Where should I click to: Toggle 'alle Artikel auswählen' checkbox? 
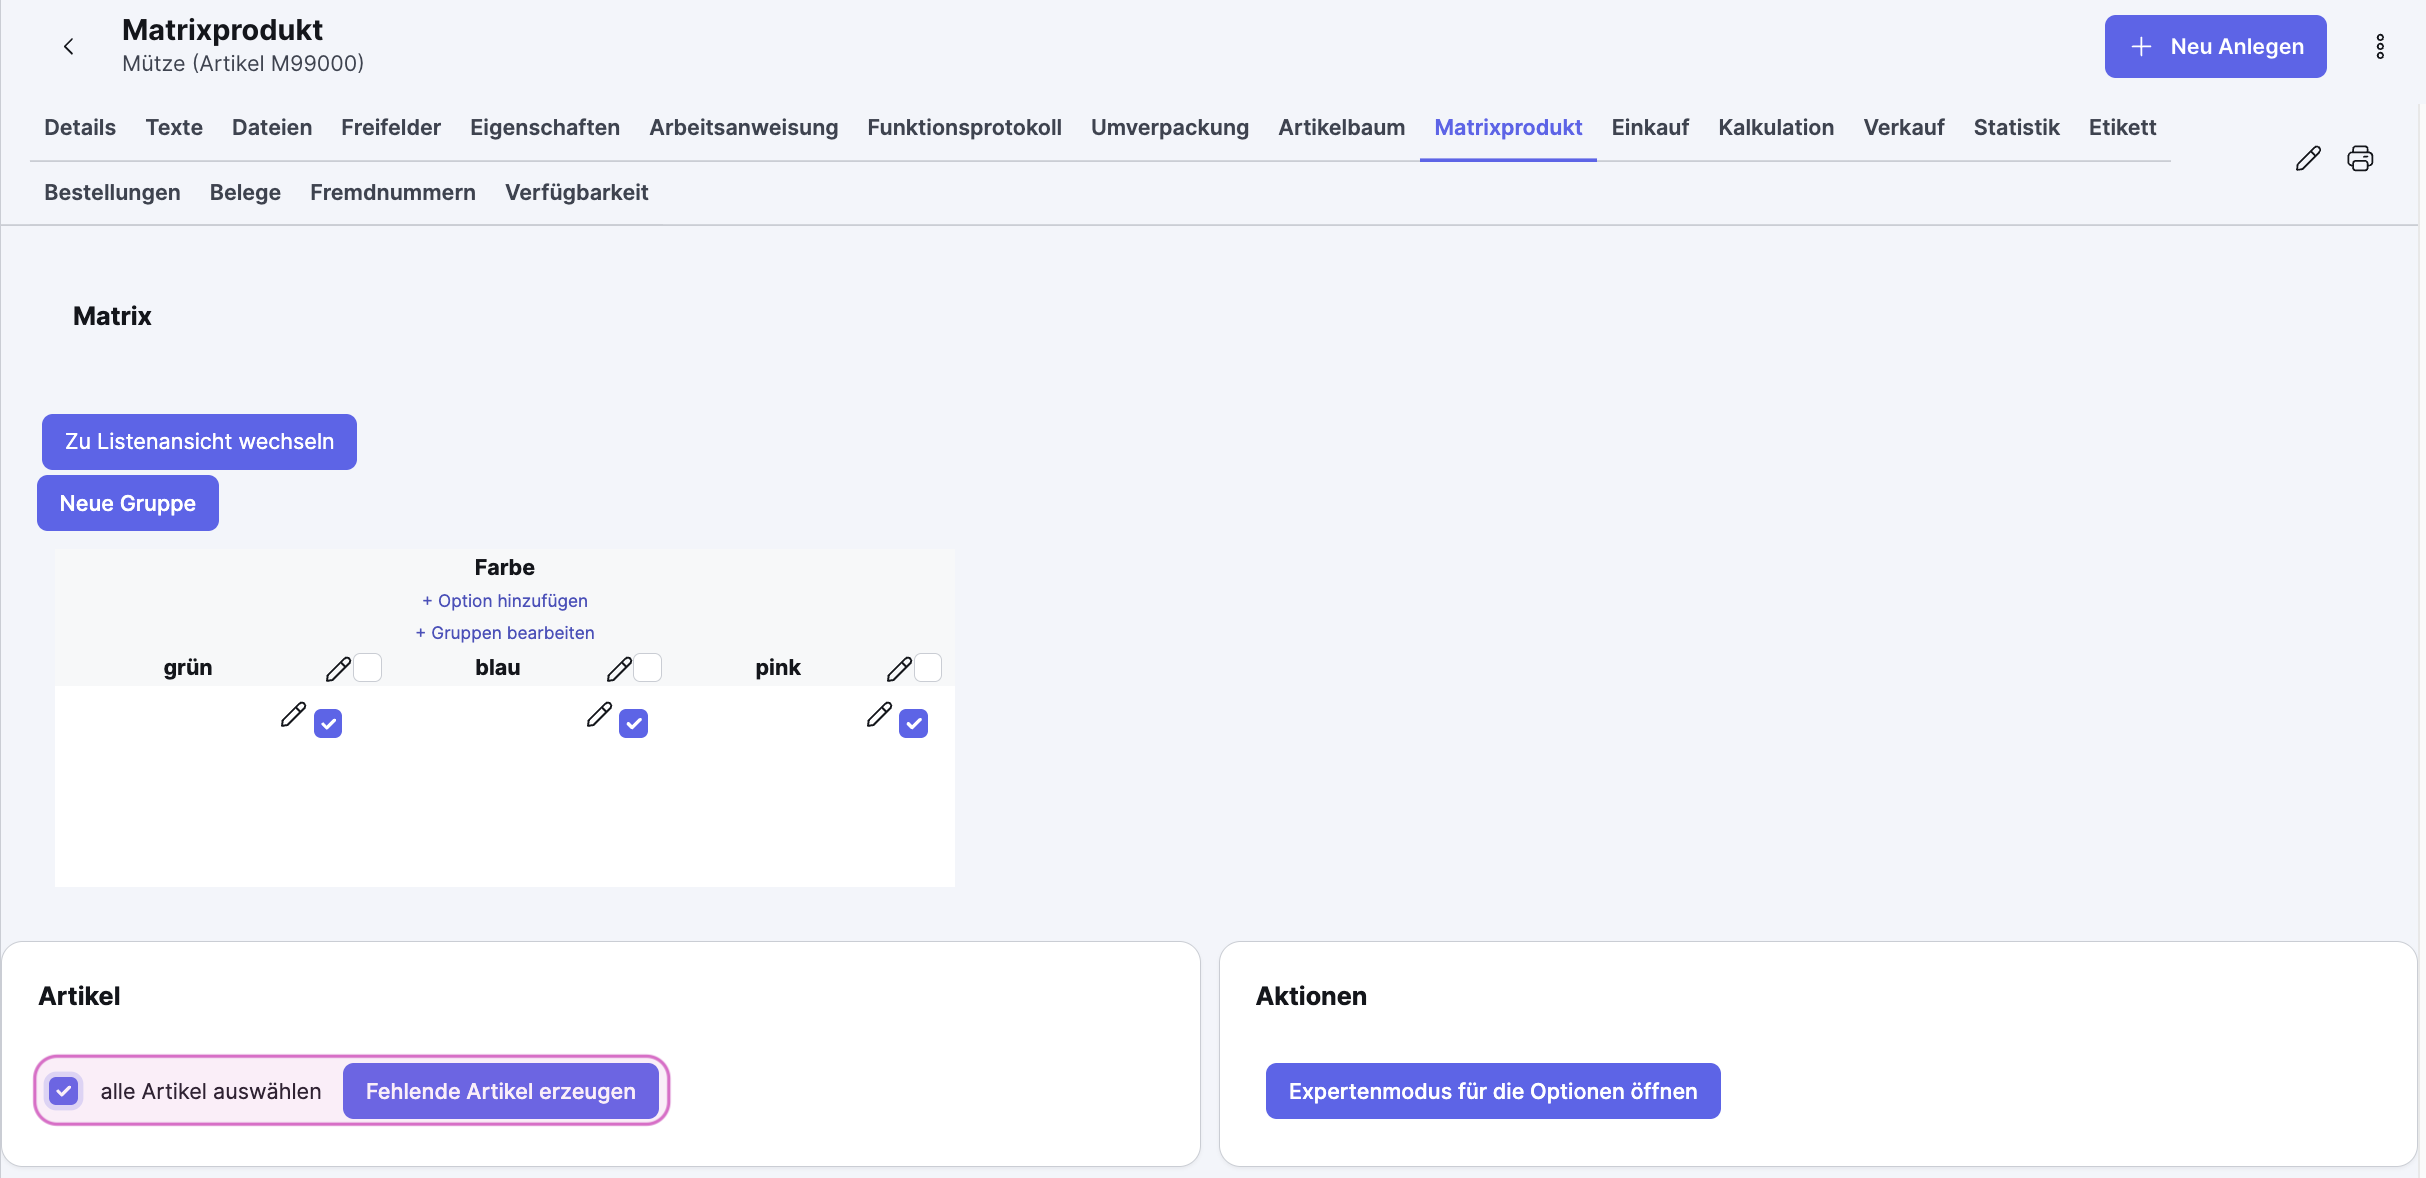[x=64, y=1090]
